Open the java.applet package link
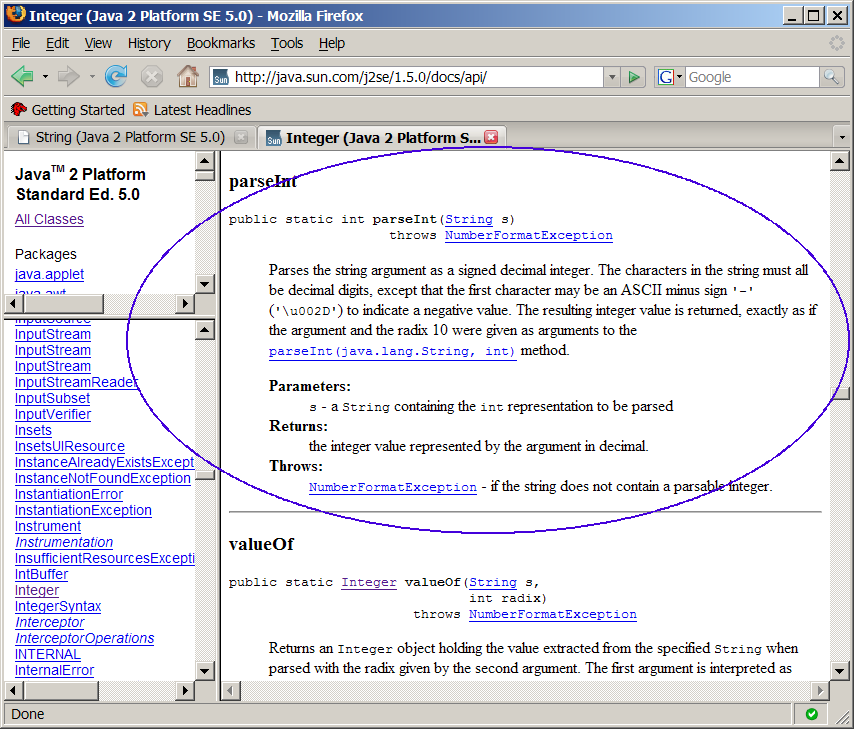Screen dimensions: 854x729 coord(50,274)
